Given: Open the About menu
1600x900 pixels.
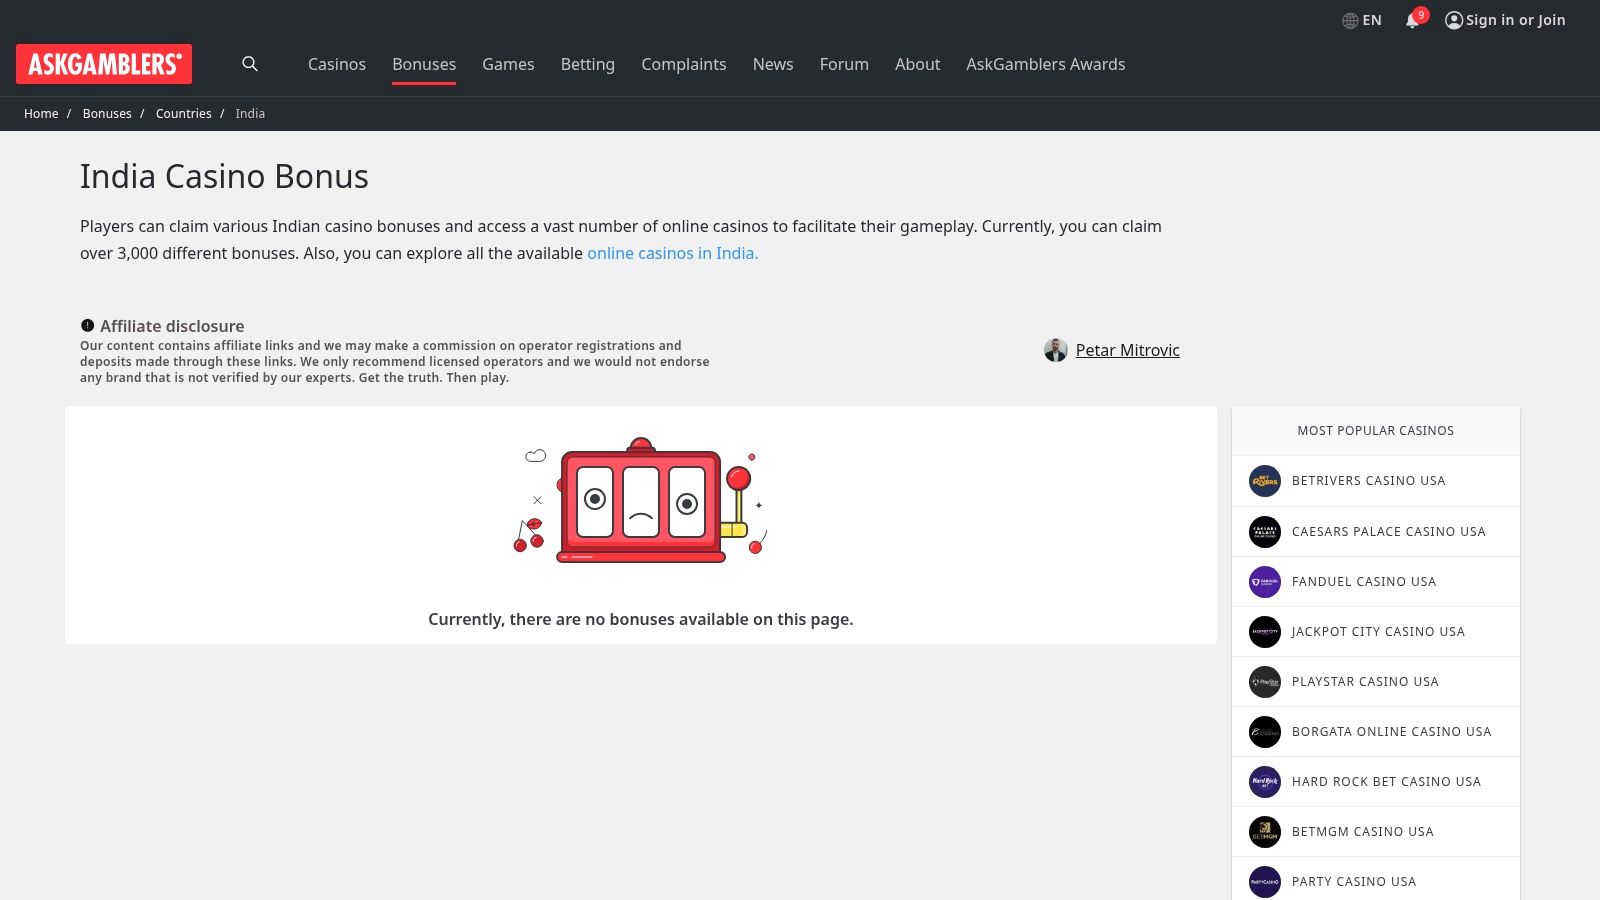Looking at the screenshot, I should [x=917, y=64].
